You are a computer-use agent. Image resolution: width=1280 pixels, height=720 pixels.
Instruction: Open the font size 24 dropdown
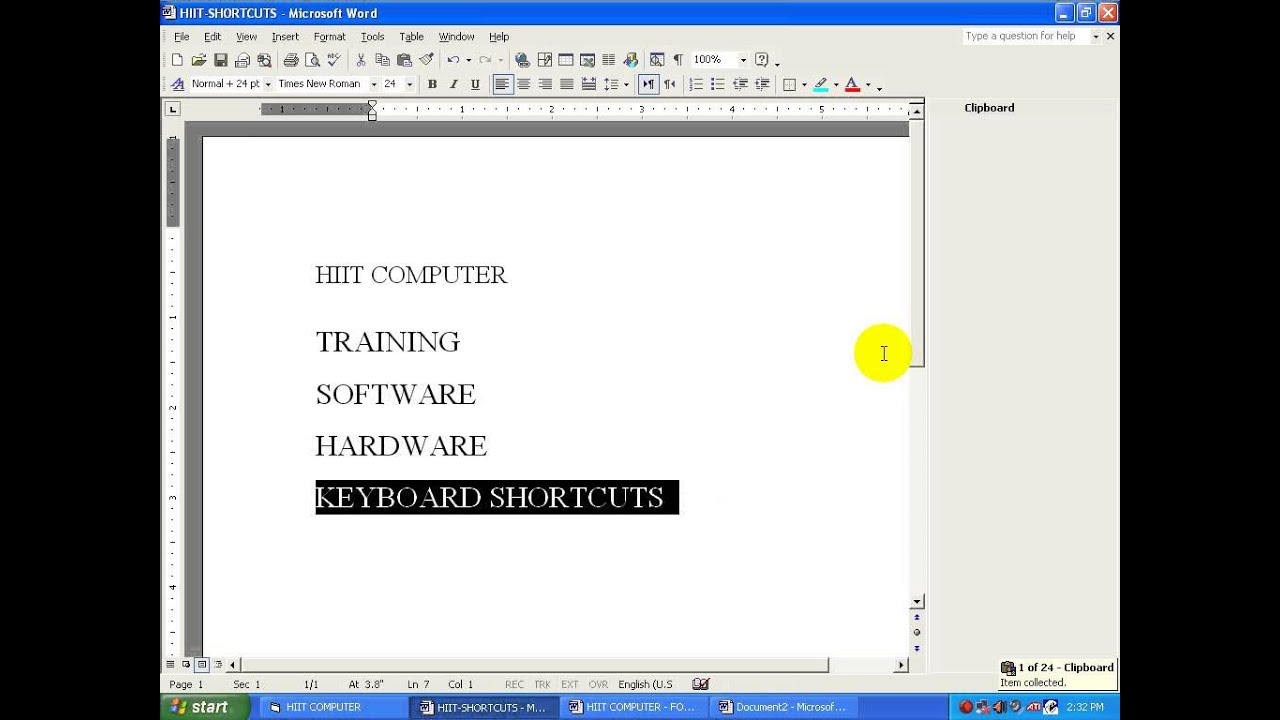tap(409, 84)
